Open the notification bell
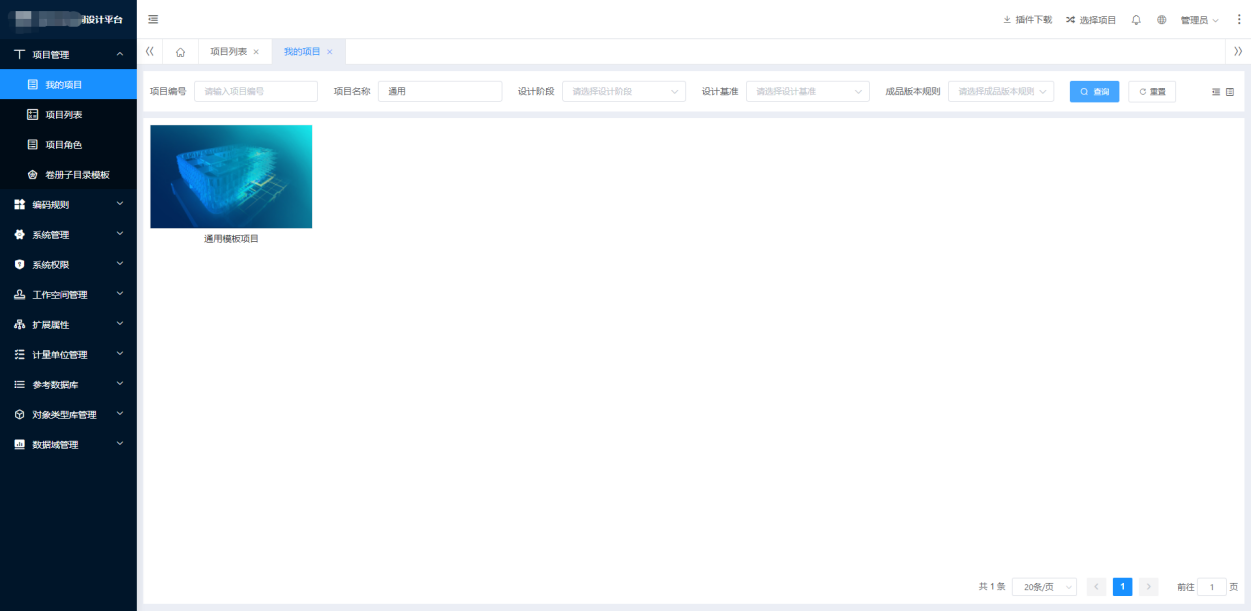Image resolution: width=1251 pixels, height=611 pixels. click(x=1136, y=20)
